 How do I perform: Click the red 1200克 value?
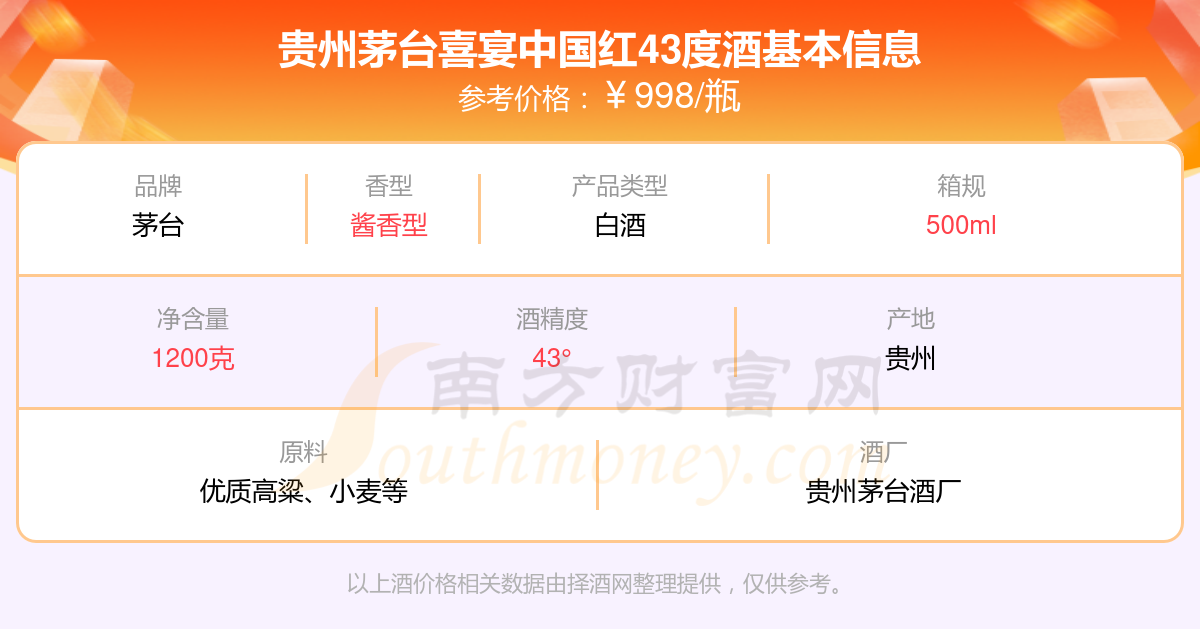[193, 358]
